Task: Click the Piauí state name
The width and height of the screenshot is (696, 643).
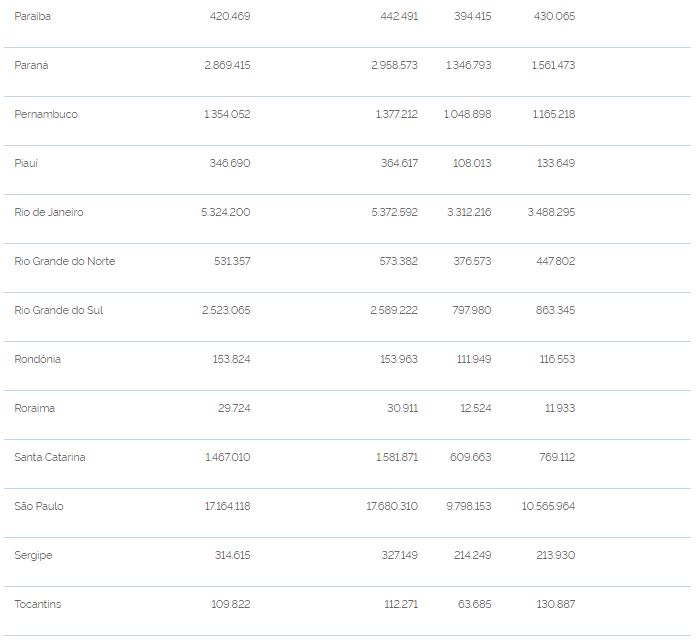Action: tap(26, 163)
